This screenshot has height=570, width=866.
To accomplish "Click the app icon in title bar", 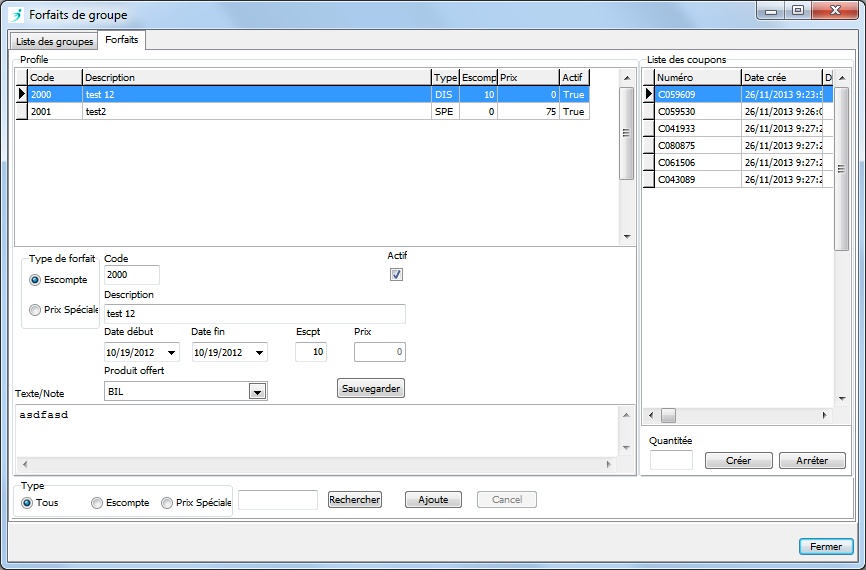I will tap(15, 15).
